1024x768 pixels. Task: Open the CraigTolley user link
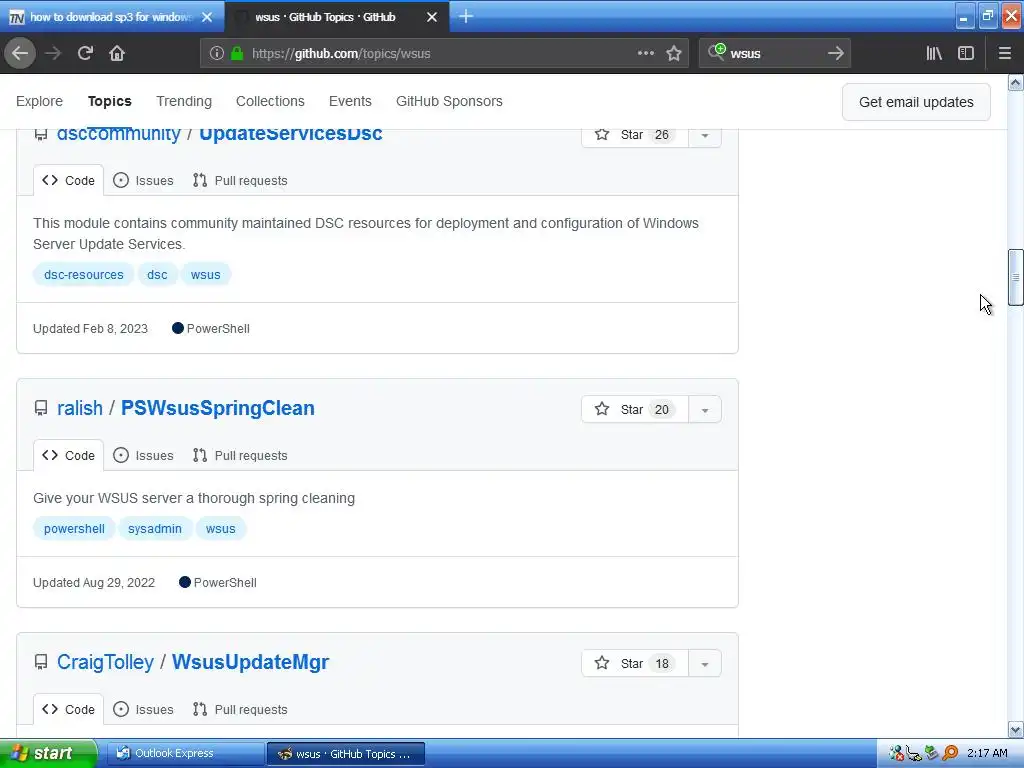pos(105,662)
